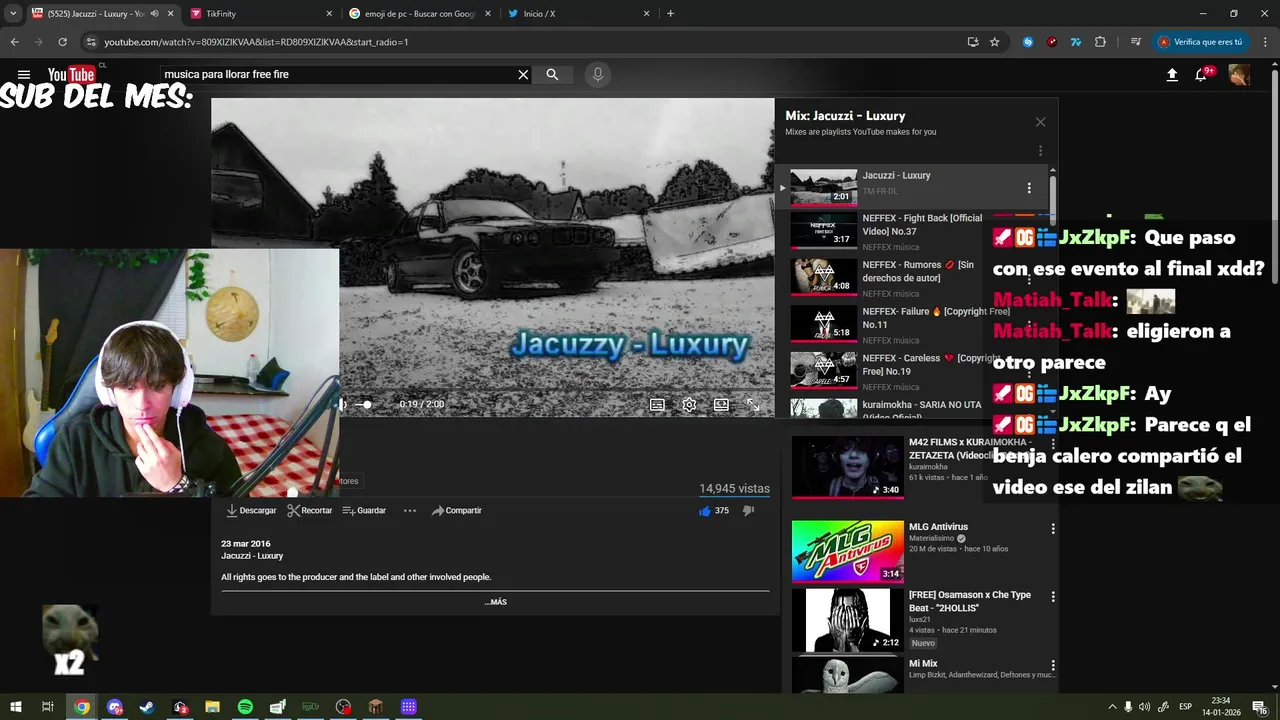1280x720 pixels.
Task: Reload the page
Action: [62, 42]
